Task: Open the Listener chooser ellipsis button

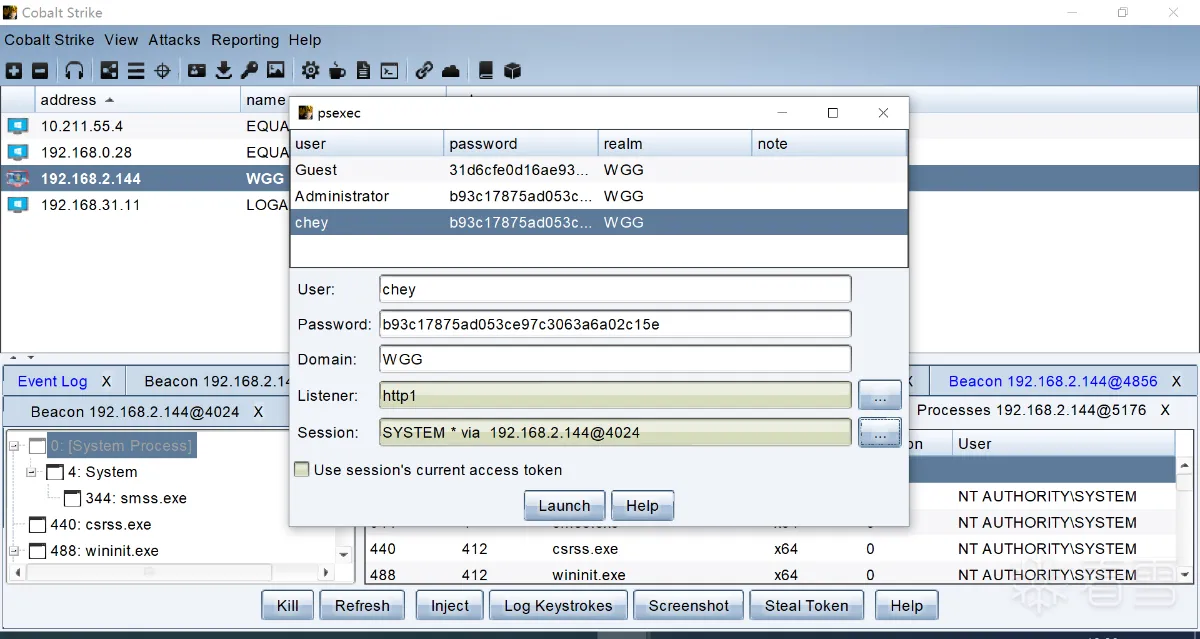Action: [x=880, y=396]
